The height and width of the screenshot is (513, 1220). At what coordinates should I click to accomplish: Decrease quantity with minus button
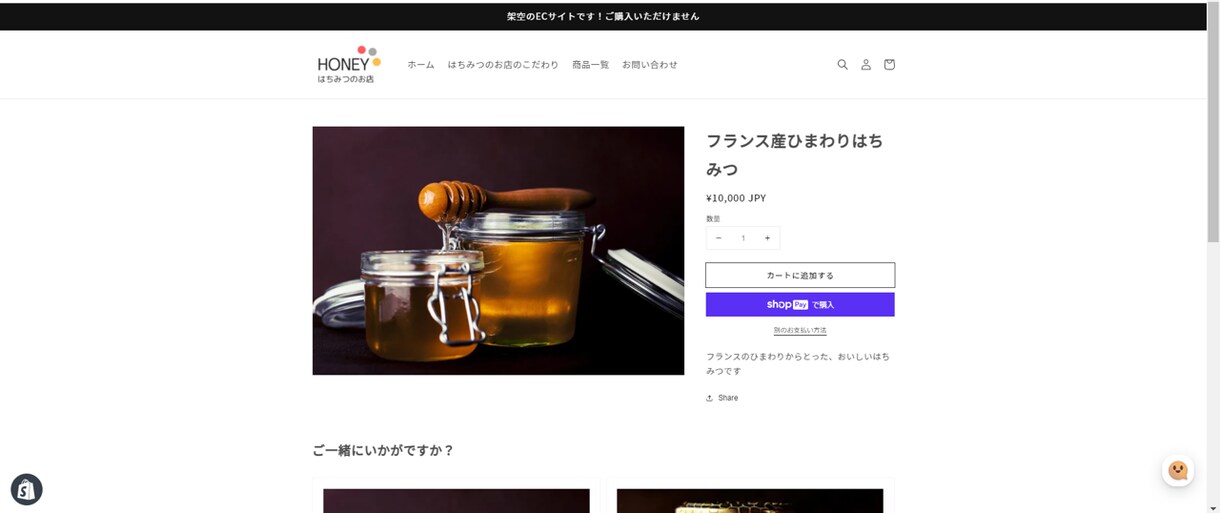coord(718,238)
